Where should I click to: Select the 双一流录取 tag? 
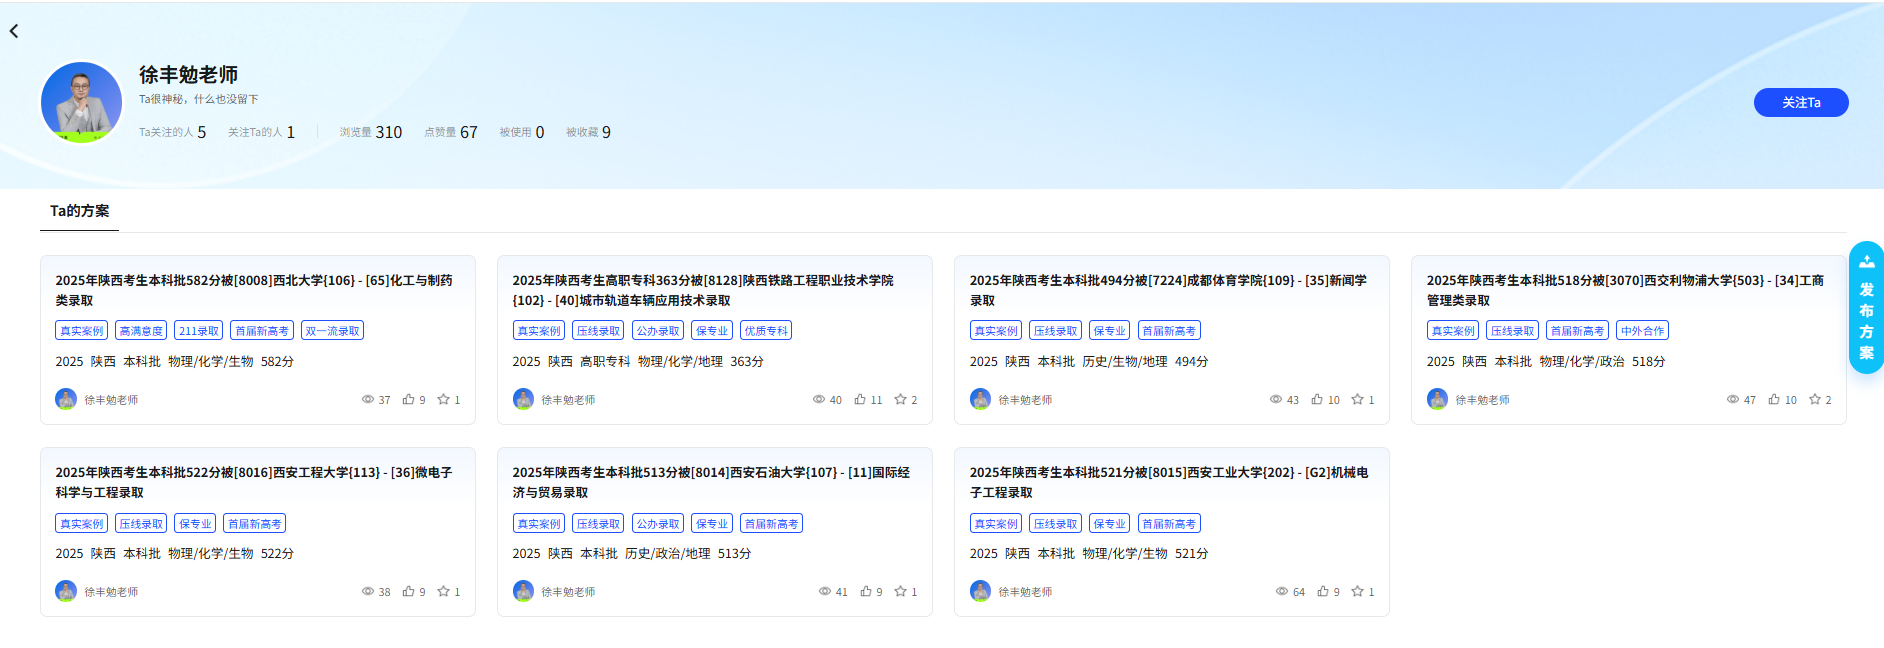[x=332, y=331]
